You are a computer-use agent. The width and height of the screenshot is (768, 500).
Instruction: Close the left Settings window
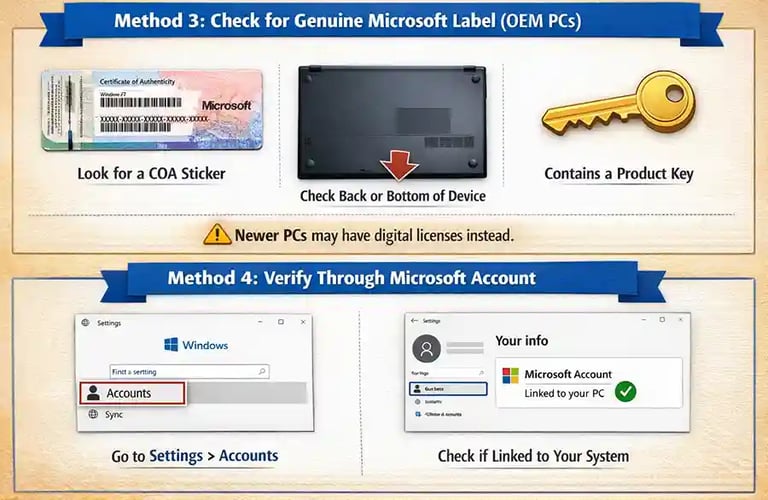(x=303, y=322)
